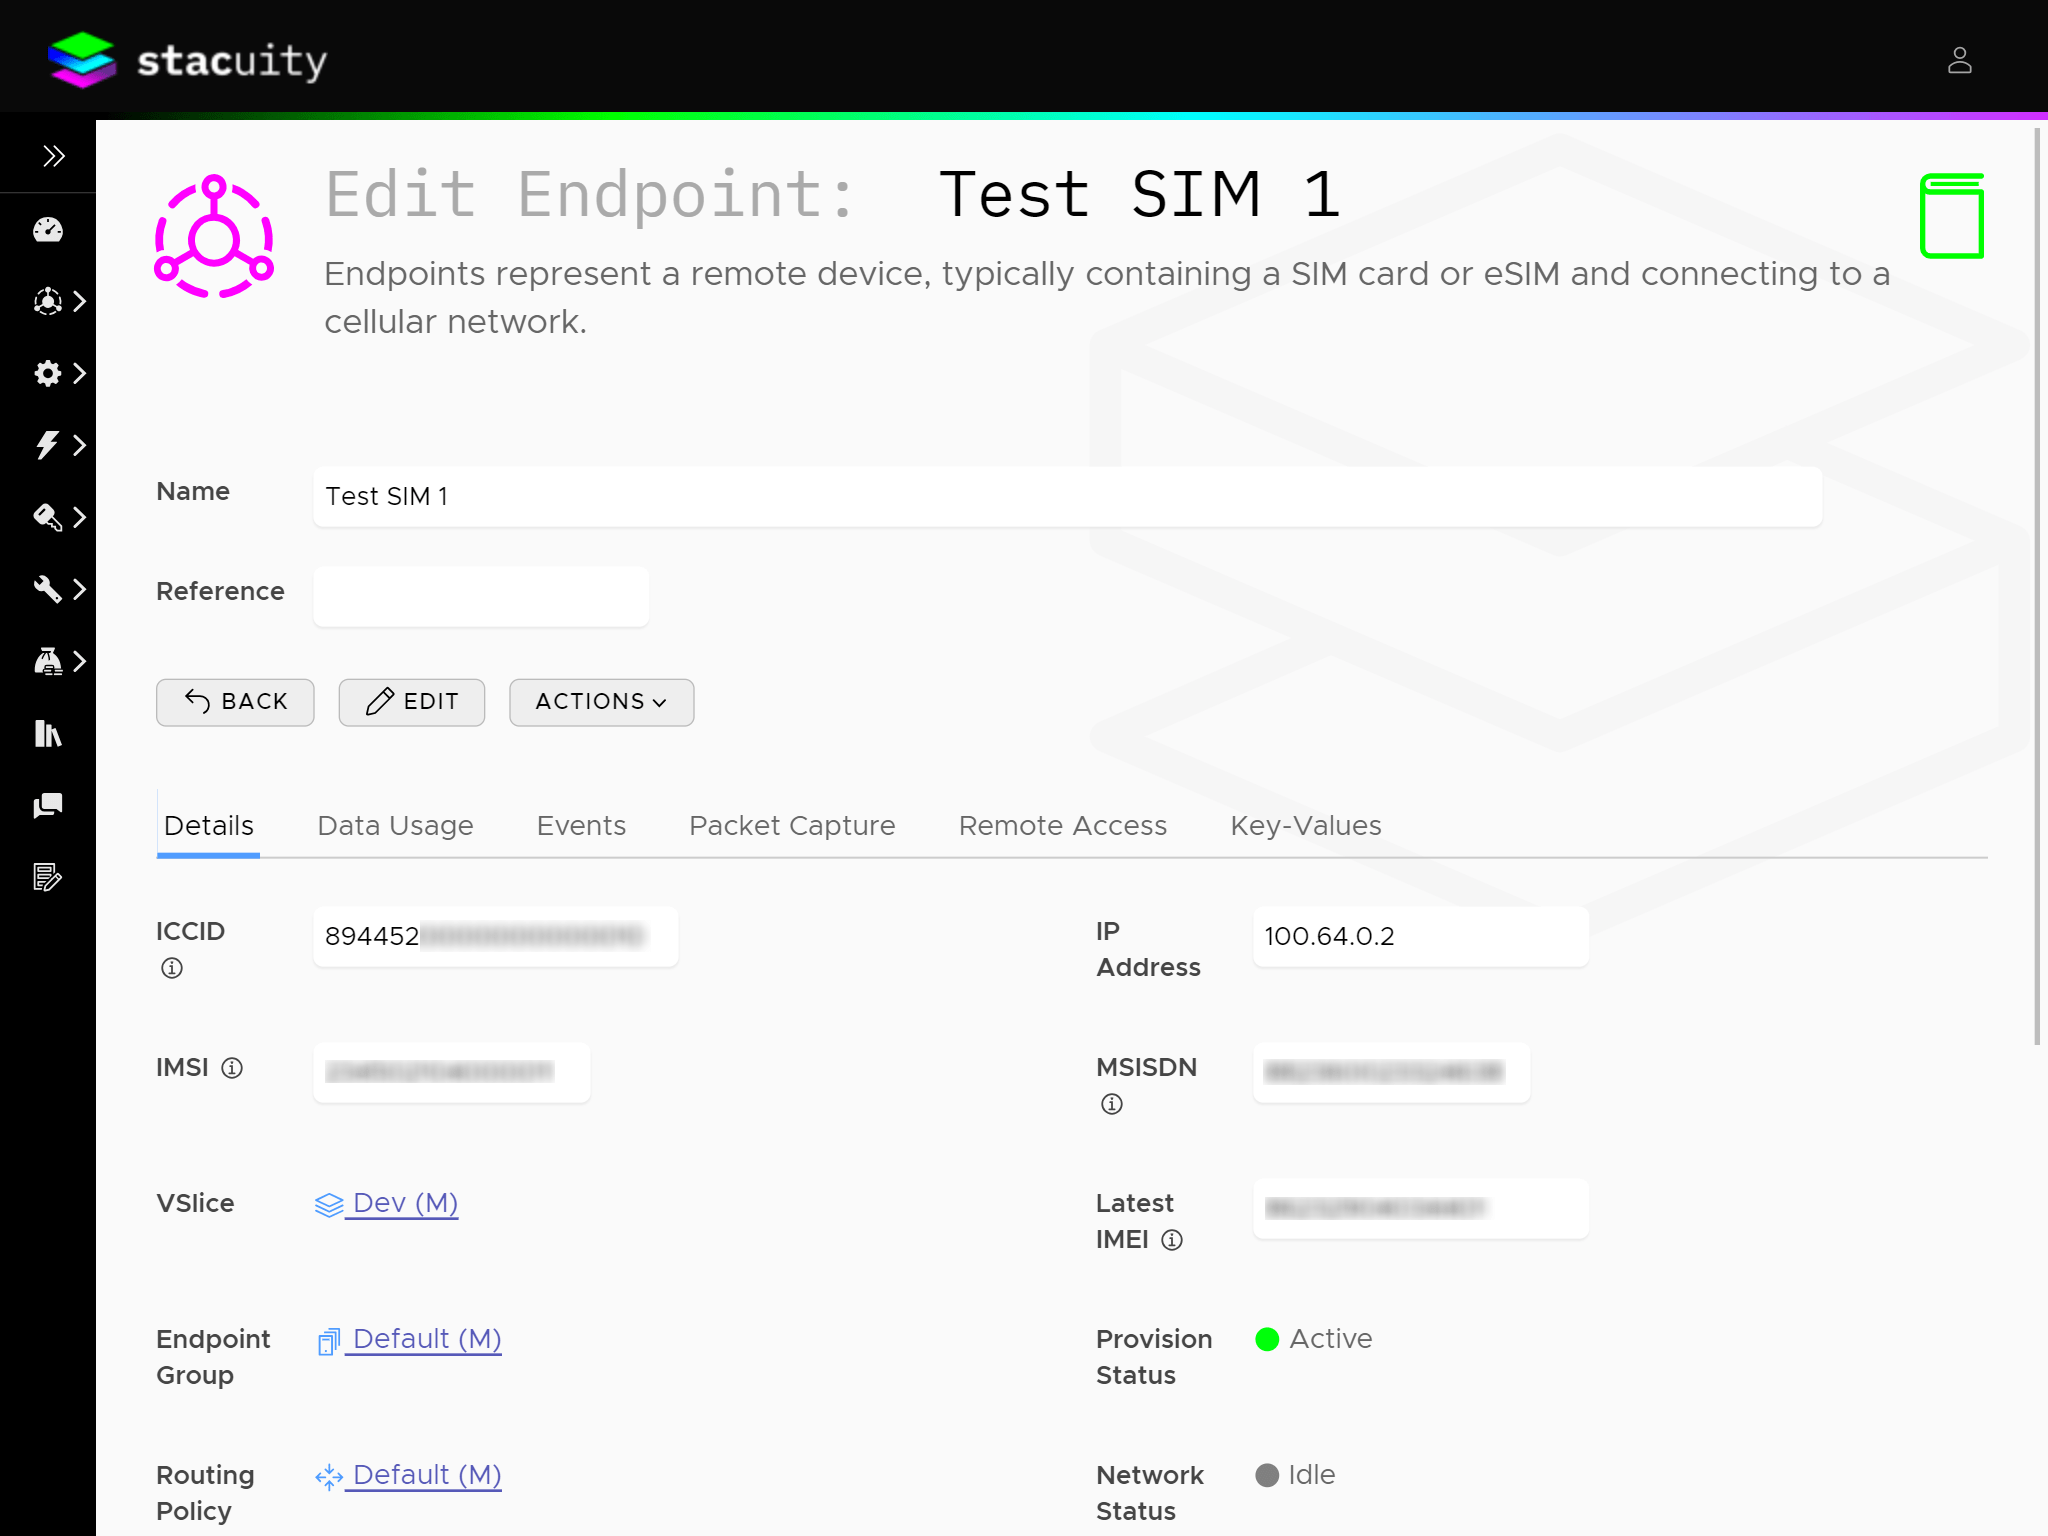Click into the Reference input field
The width and height of the screenshot is (2048, 1536).
(481, 597)
